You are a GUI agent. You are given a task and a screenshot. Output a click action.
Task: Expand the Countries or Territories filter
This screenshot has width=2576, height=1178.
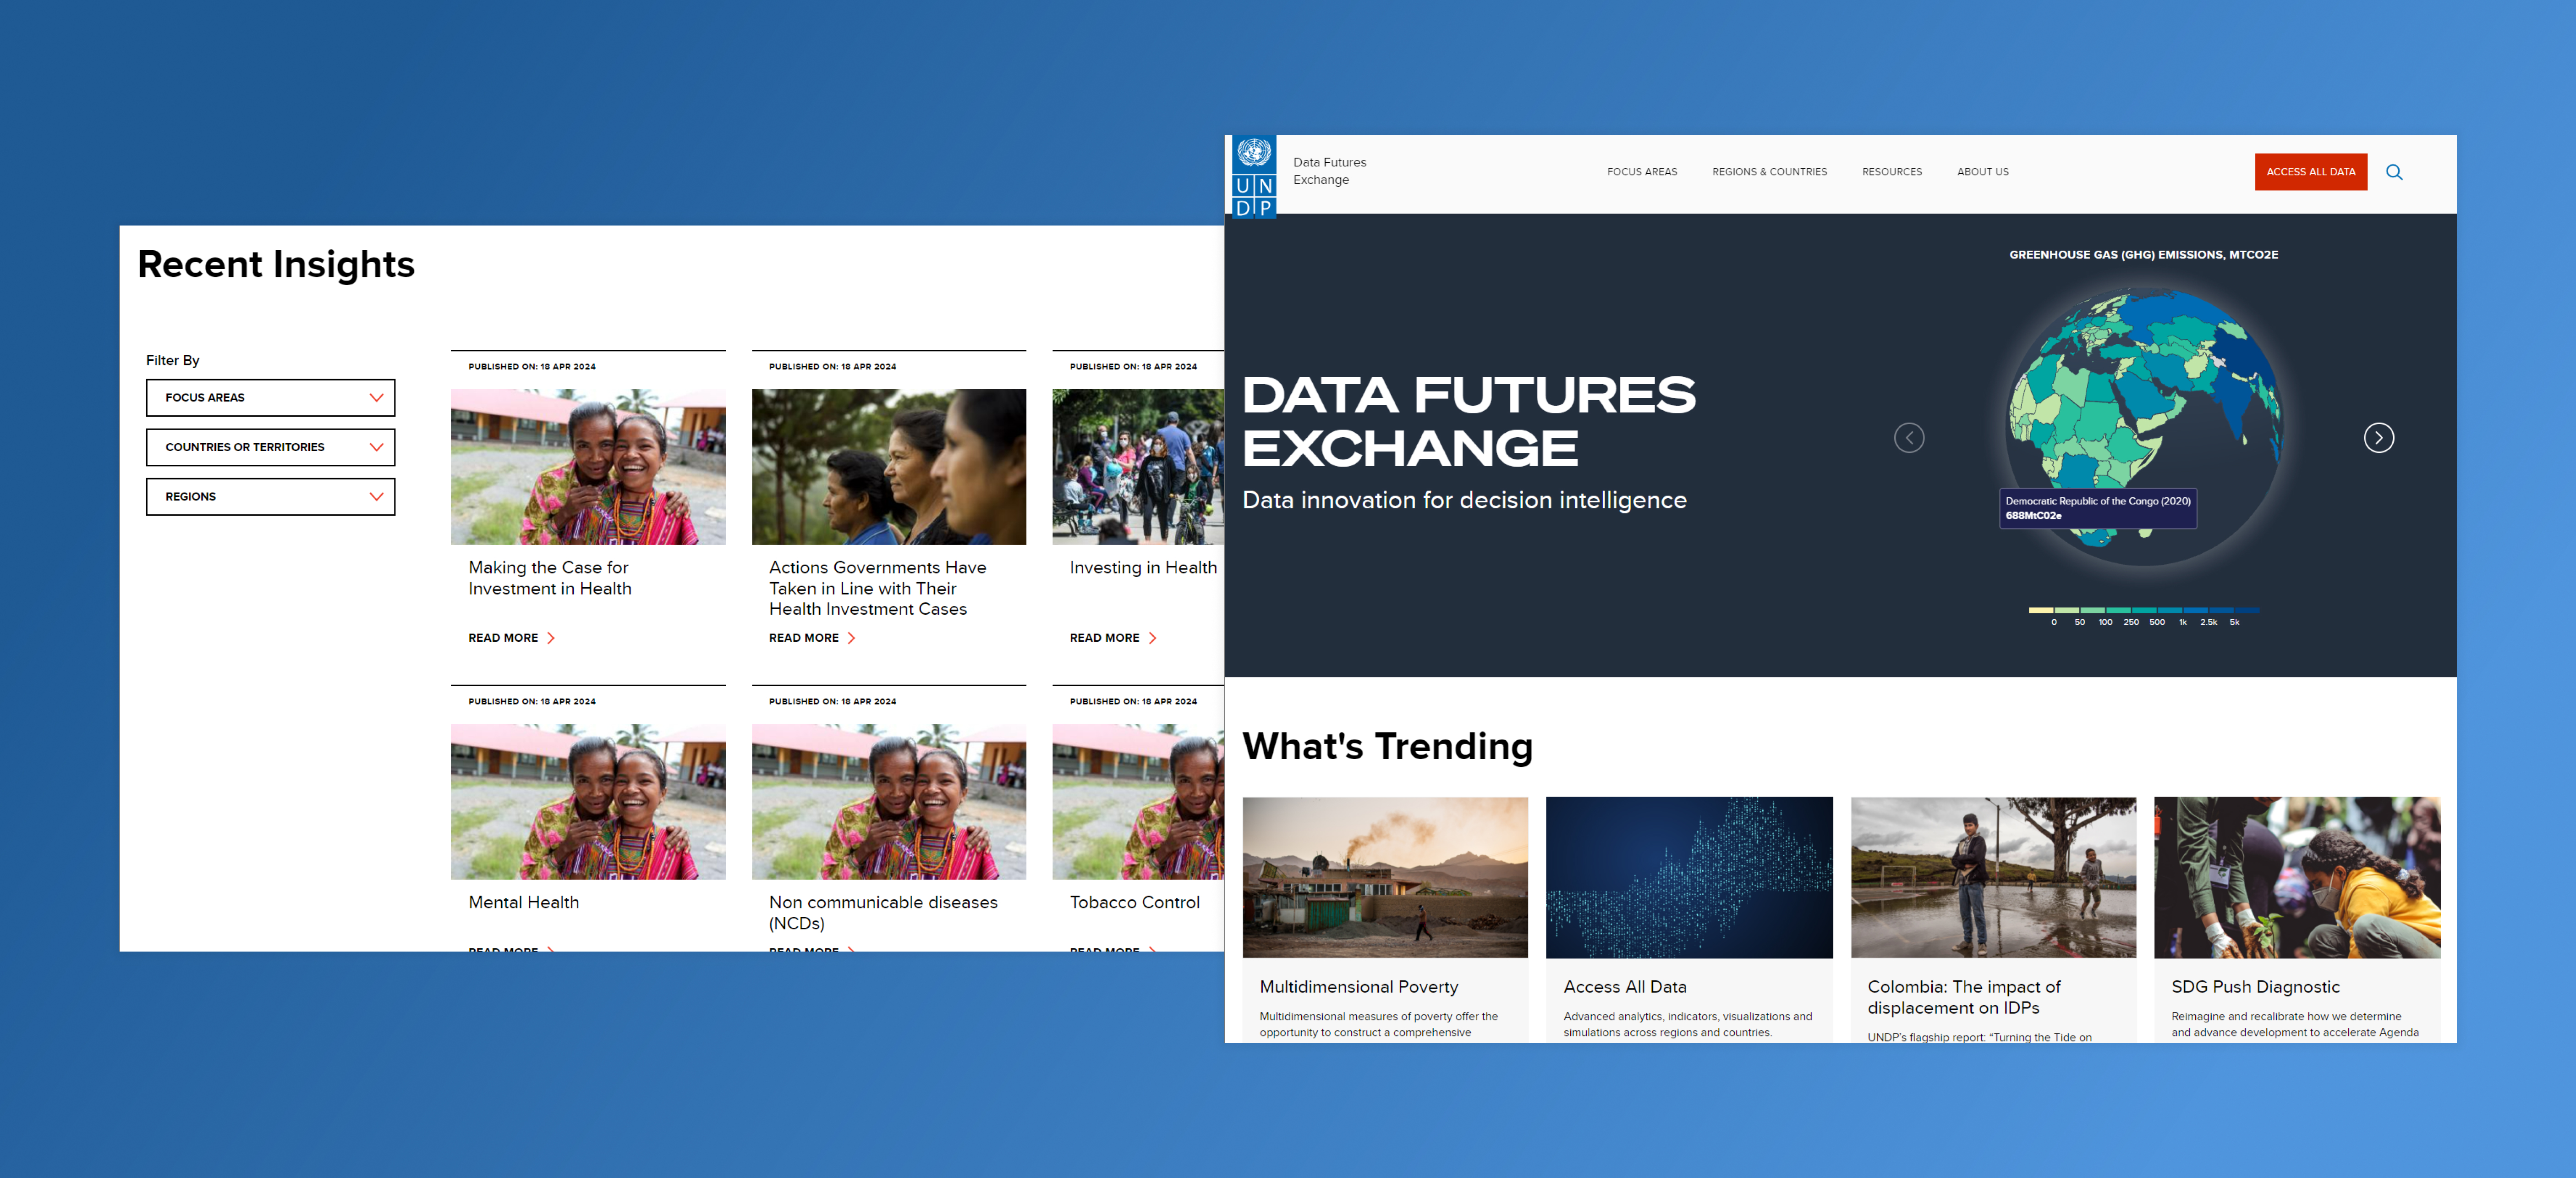[271, 447]
